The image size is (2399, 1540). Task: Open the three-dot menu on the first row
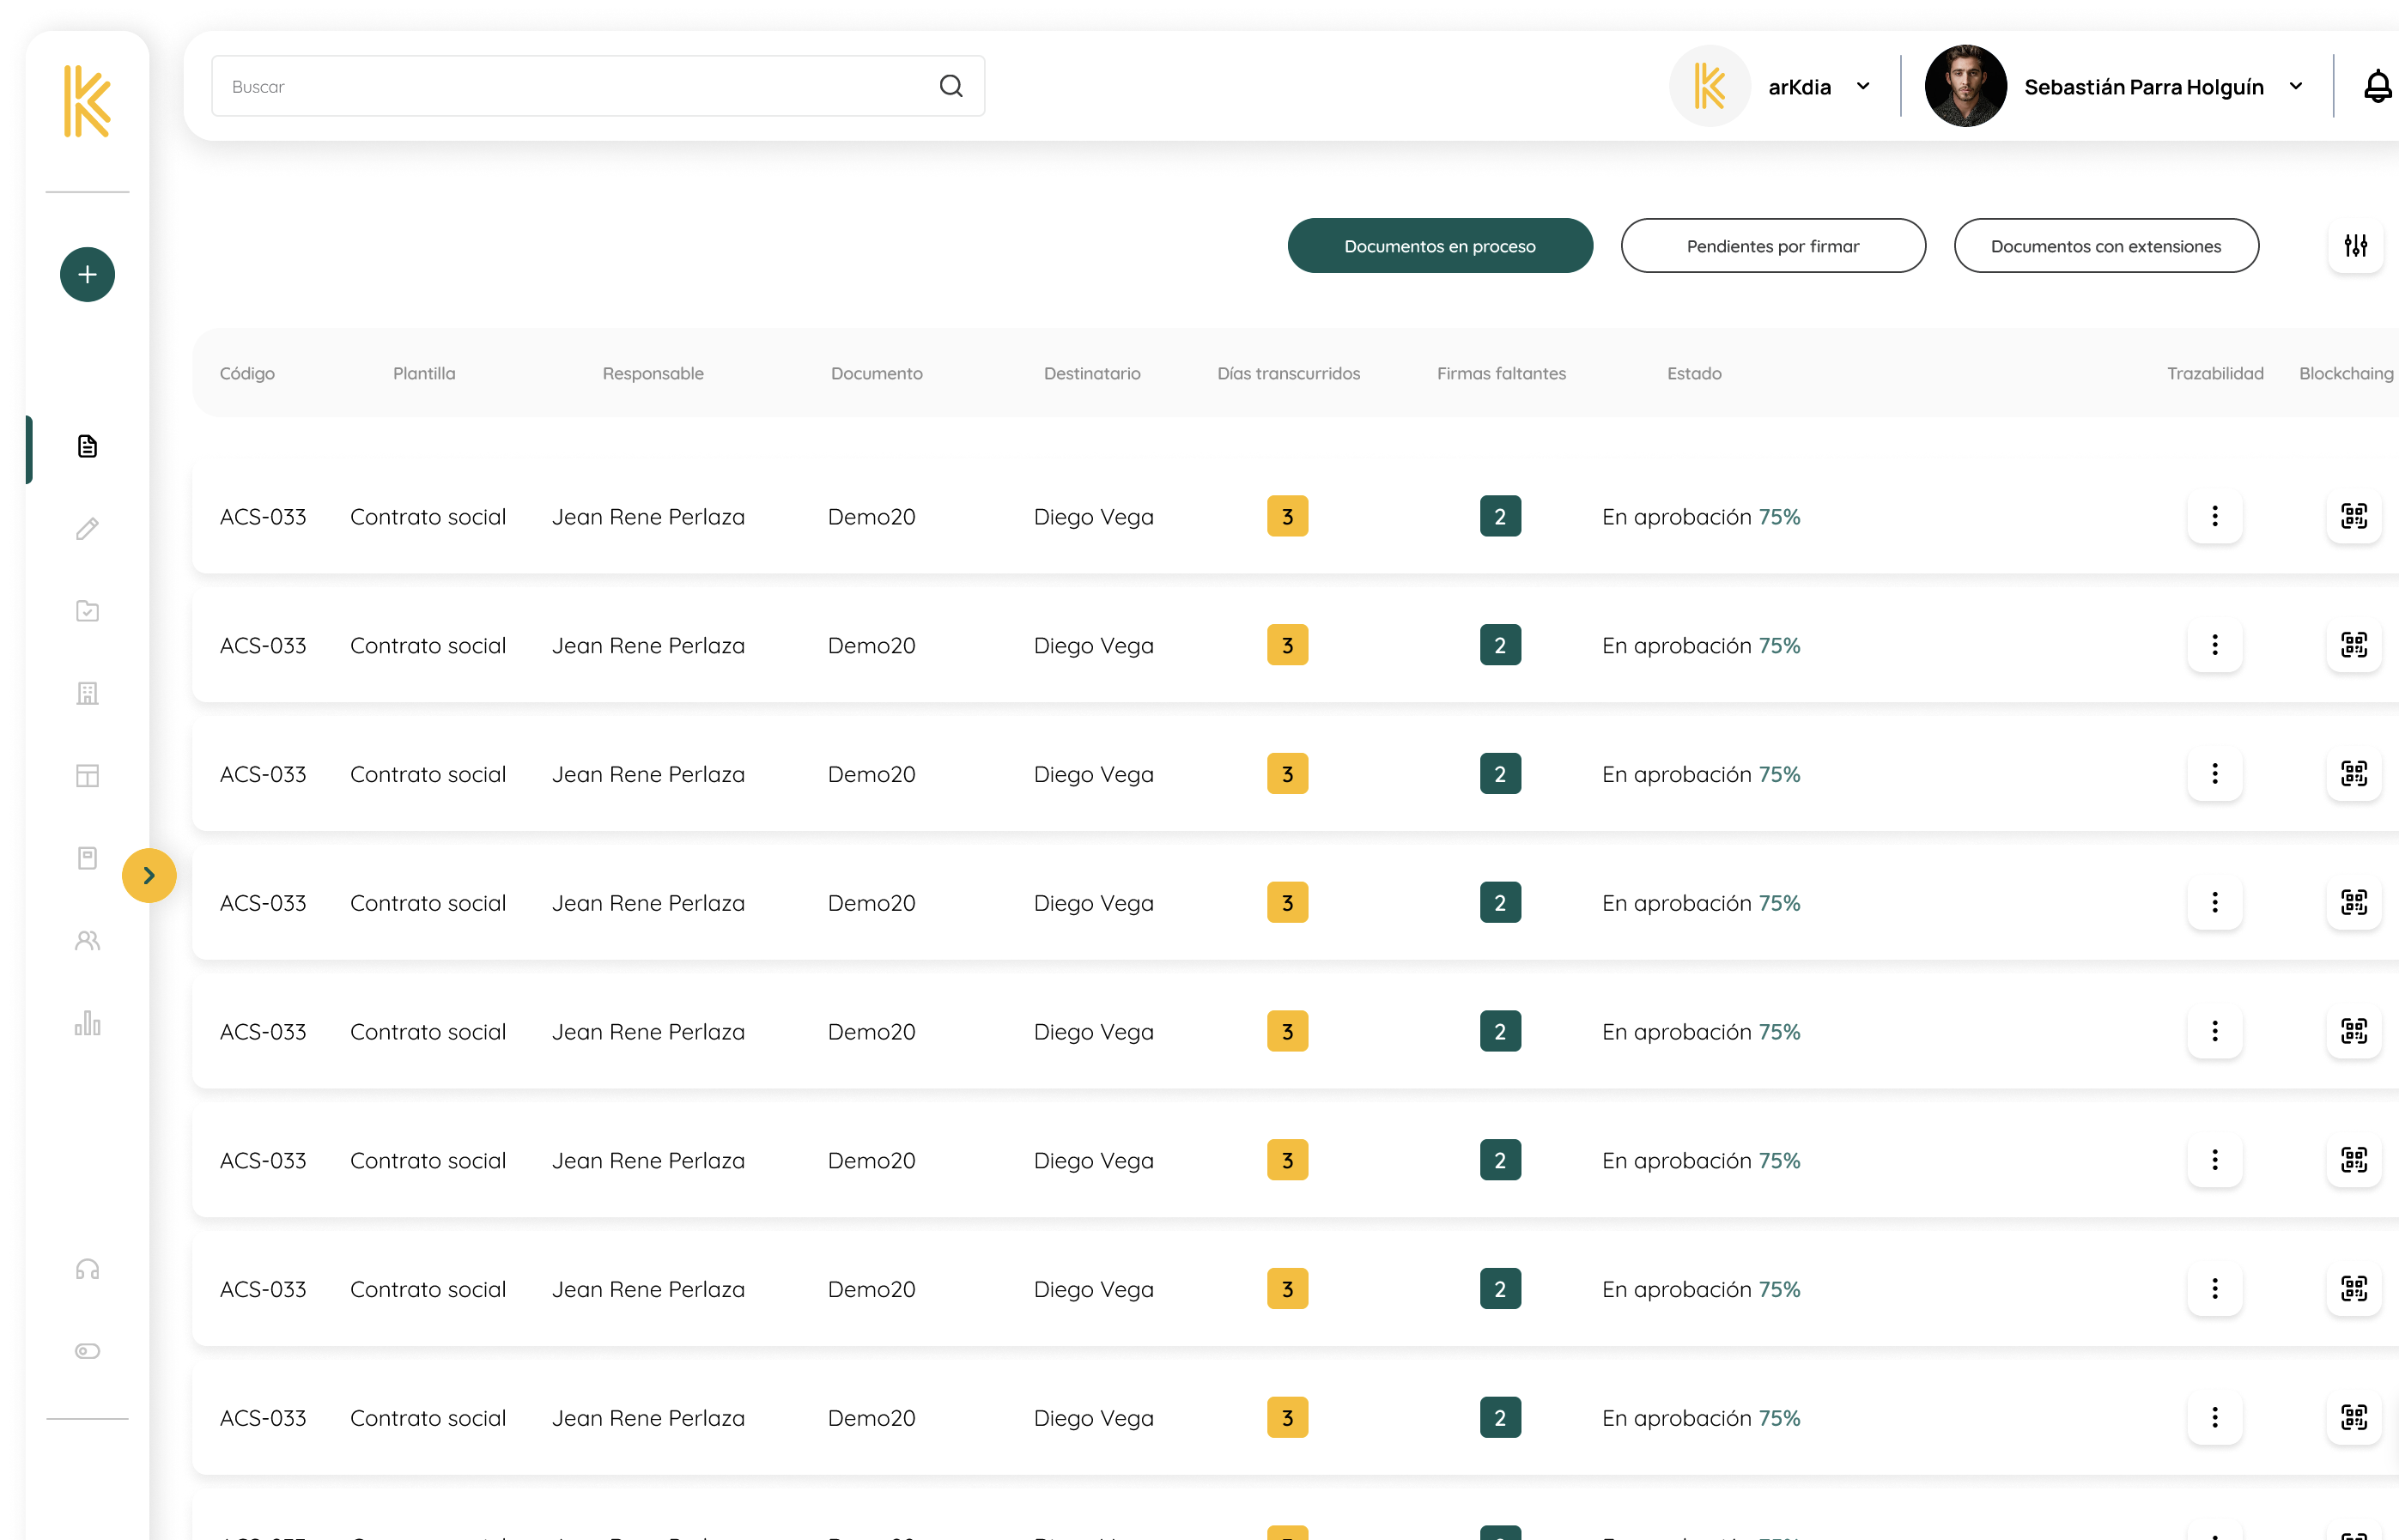point(2215,516)
